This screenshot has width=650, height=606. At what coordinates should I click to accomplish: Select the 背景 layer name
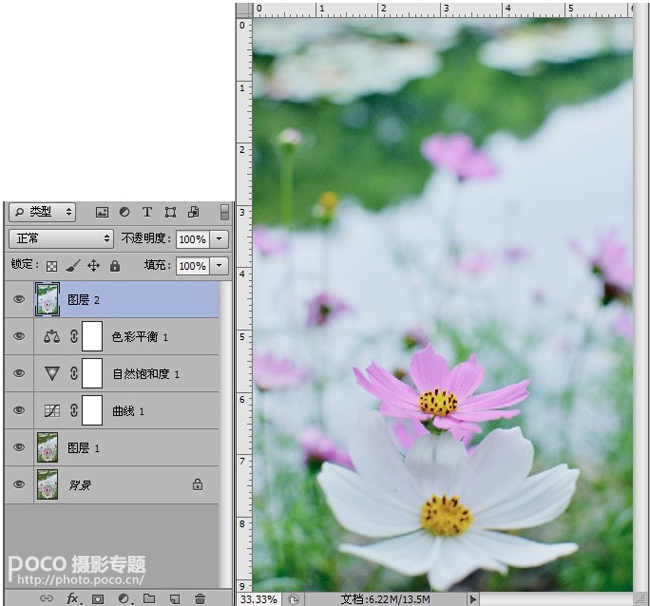click(80, 485)
